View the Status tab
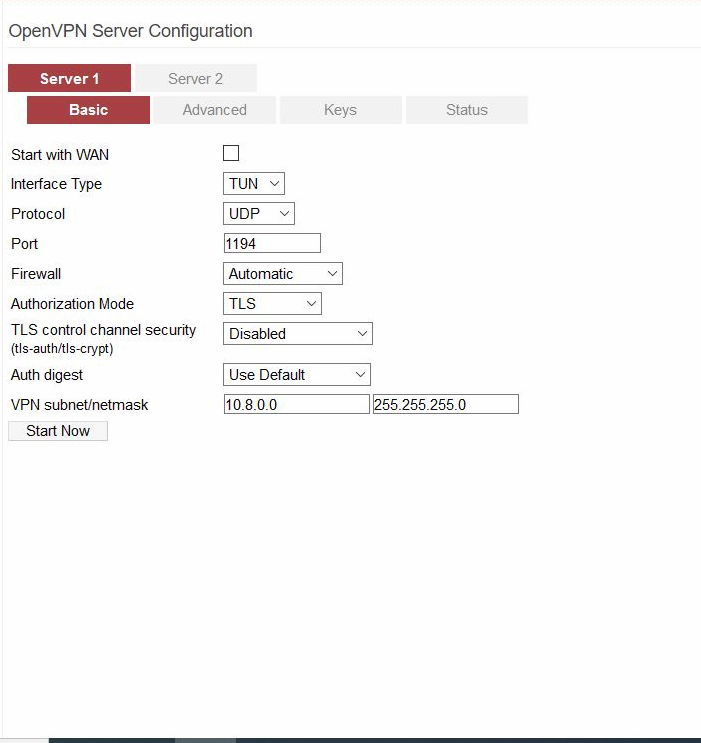Image resolution: width=701 pixels, height=743 pixels. (466, 110)
